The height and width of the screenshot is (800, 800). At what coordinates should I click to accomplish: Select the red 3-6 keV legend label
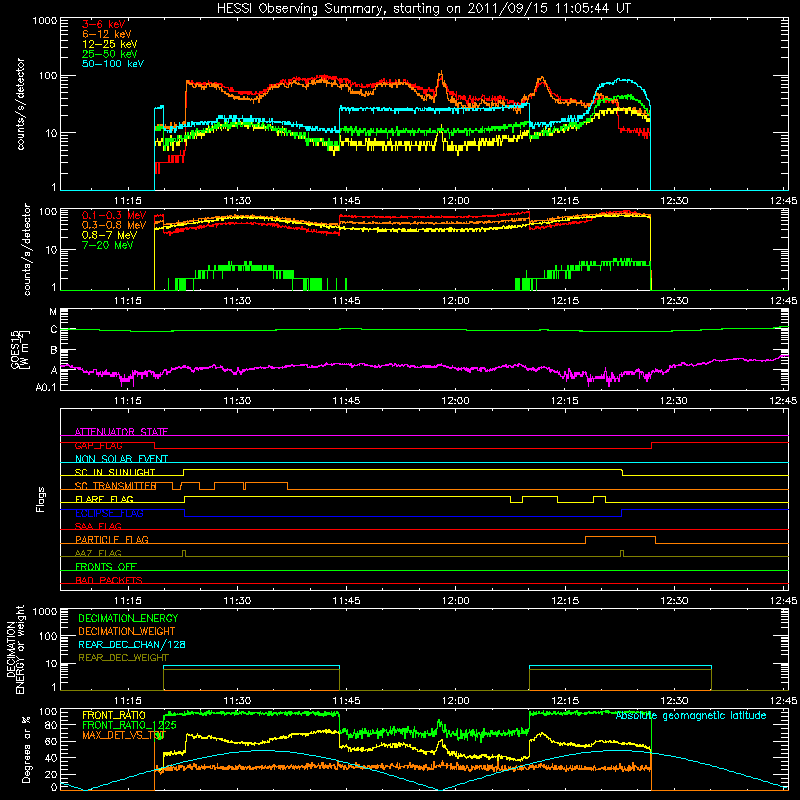pyautogui.click(x=104, y=24)
